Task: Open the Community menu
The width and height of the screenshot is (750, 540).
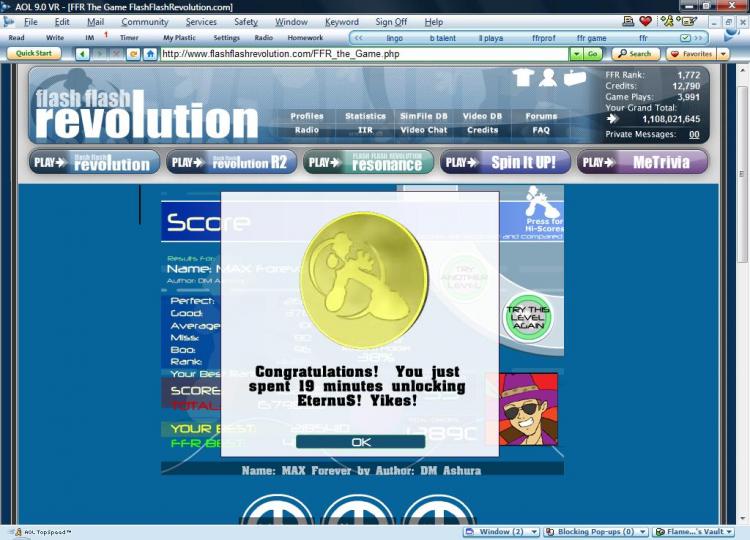Action: (144, 22)
